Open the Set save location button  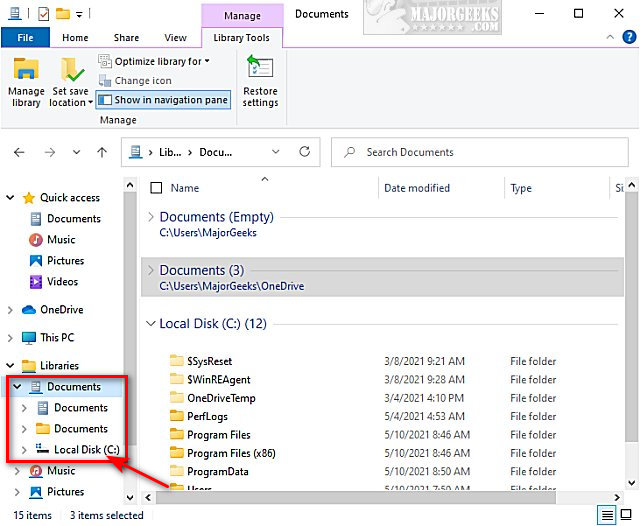click(72, 82)
